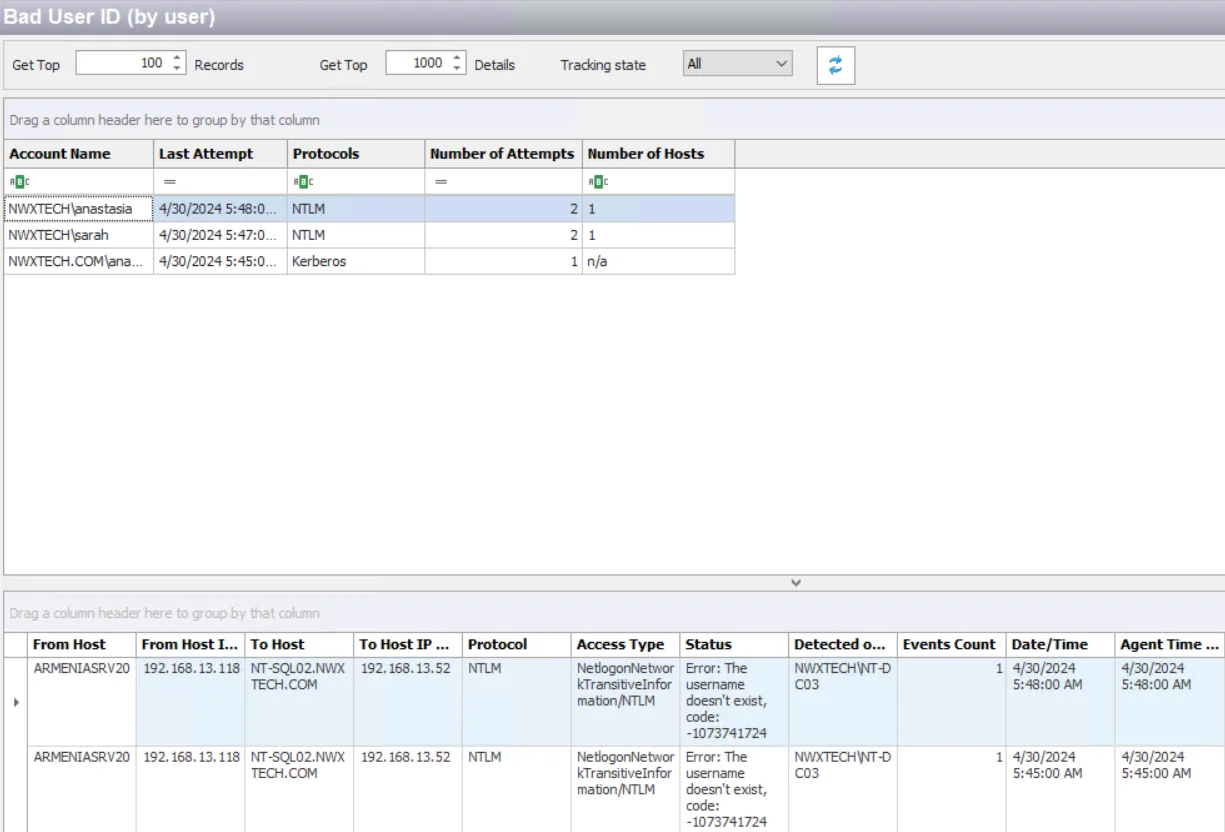
Task: Select the NWXTECH\anastasia row
Action: tap(370, 209)
